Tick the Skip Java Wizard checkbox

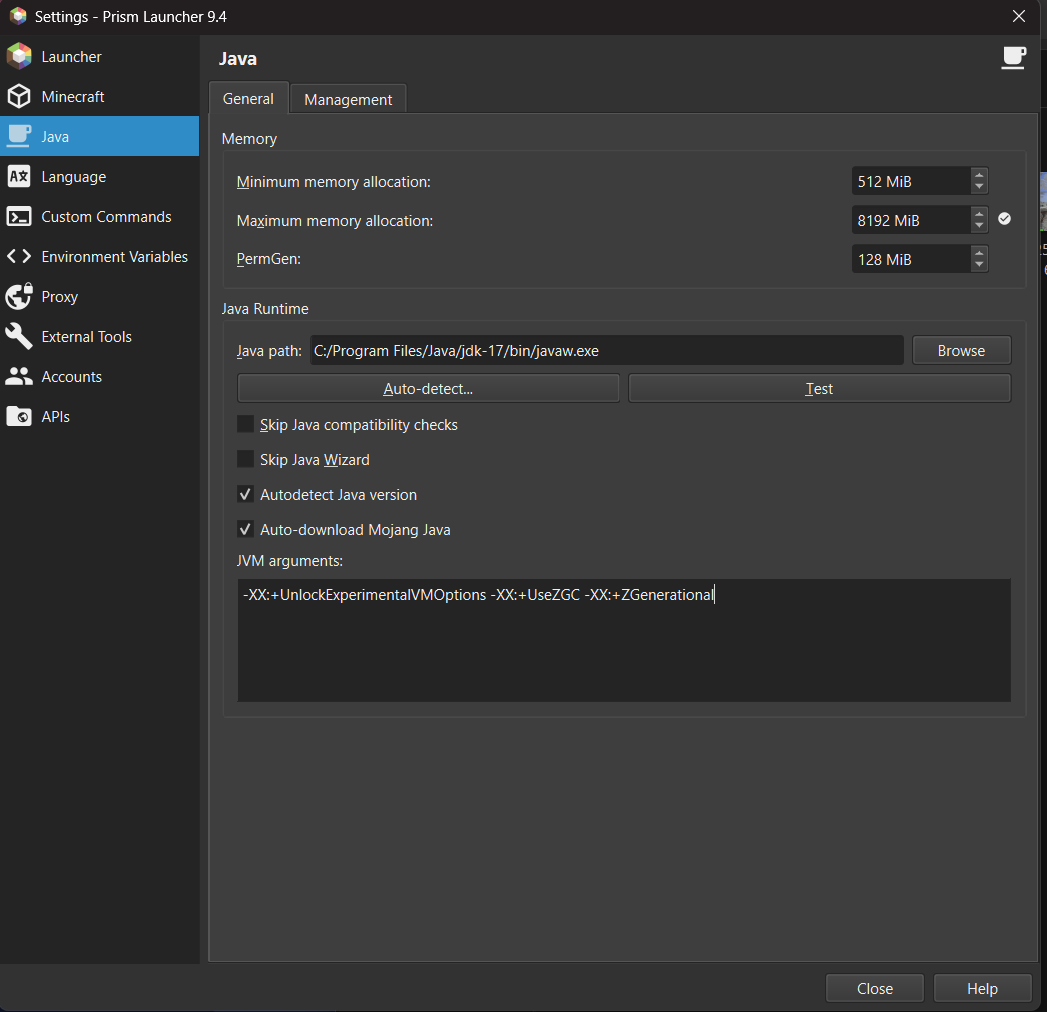click(x=246, y=459)
